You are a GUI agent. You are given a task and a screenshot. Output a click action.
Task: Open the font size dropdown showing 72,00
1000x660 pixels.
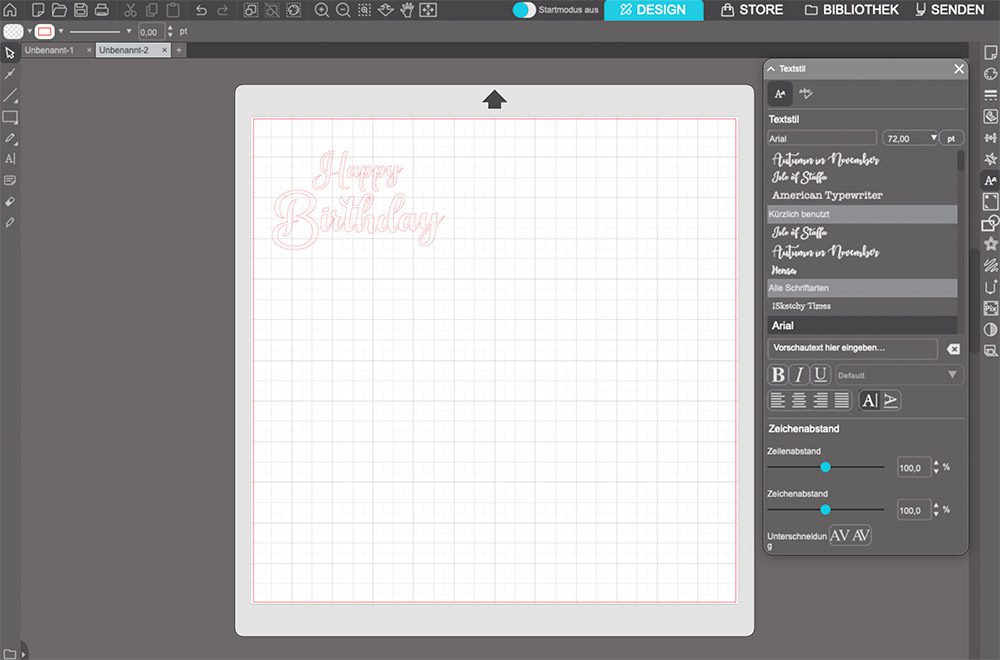click(935, 137)
